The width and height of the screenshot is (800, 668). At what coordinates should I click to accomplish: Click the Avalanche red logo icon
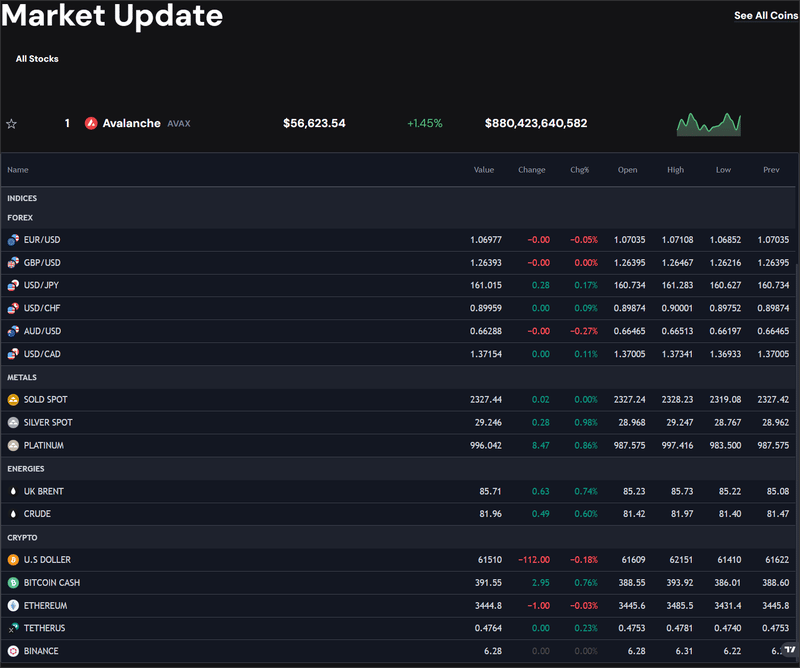[x=91, y=123]
